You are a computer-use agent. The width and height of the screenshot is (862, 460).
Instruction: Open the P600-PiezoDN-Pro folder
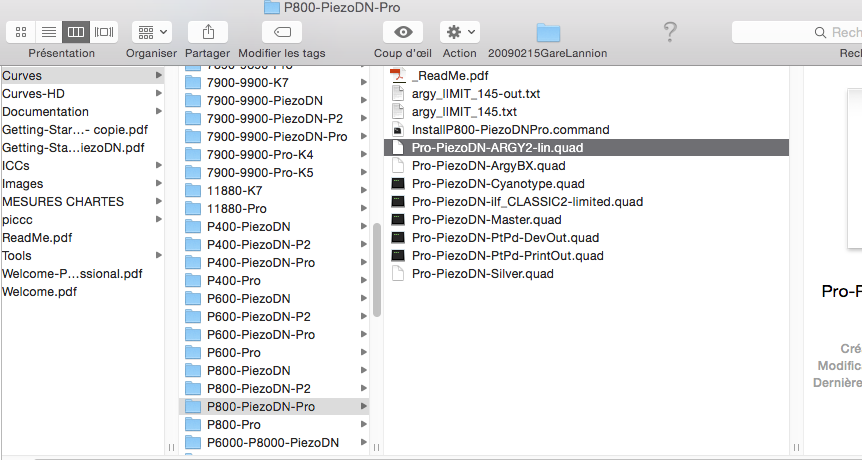[x=263, y=334]
